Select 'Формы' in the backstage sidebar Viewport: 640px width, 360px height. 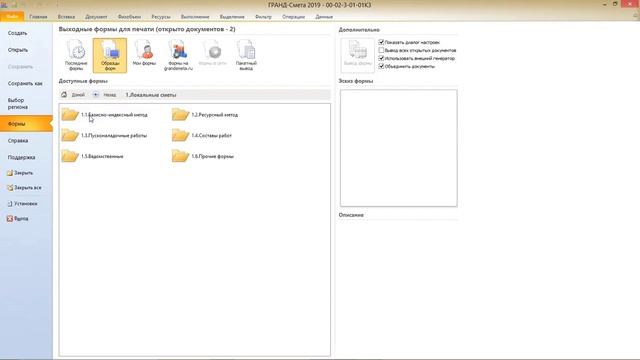(x=26, y=124)
